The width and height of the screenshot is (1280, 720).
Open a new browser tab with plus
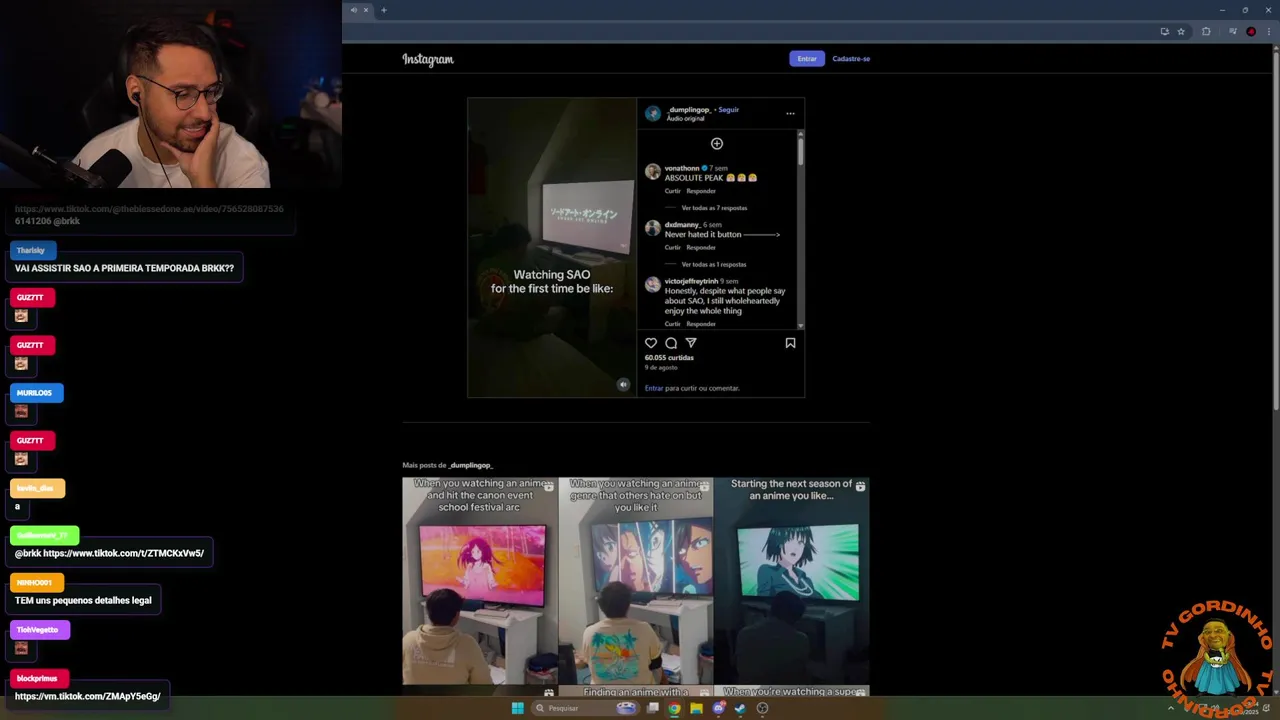click(384, 10)
